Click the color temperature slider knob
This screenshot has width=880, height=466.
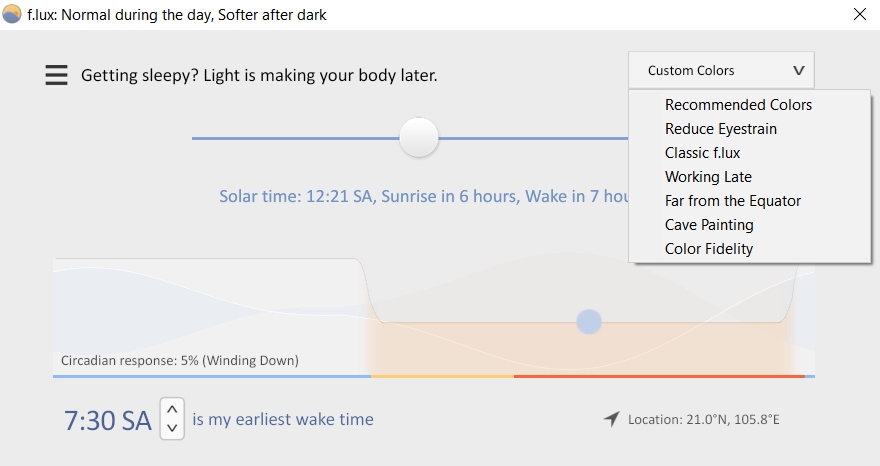[x=419, y=137]
